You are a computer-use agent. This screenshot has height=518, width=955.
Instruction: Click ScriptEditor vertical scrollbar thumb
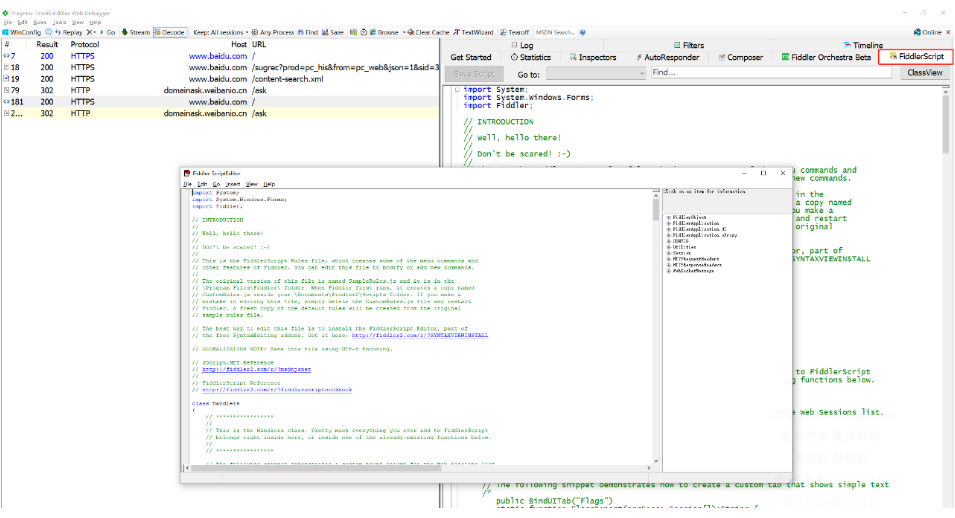pos(656,208)
